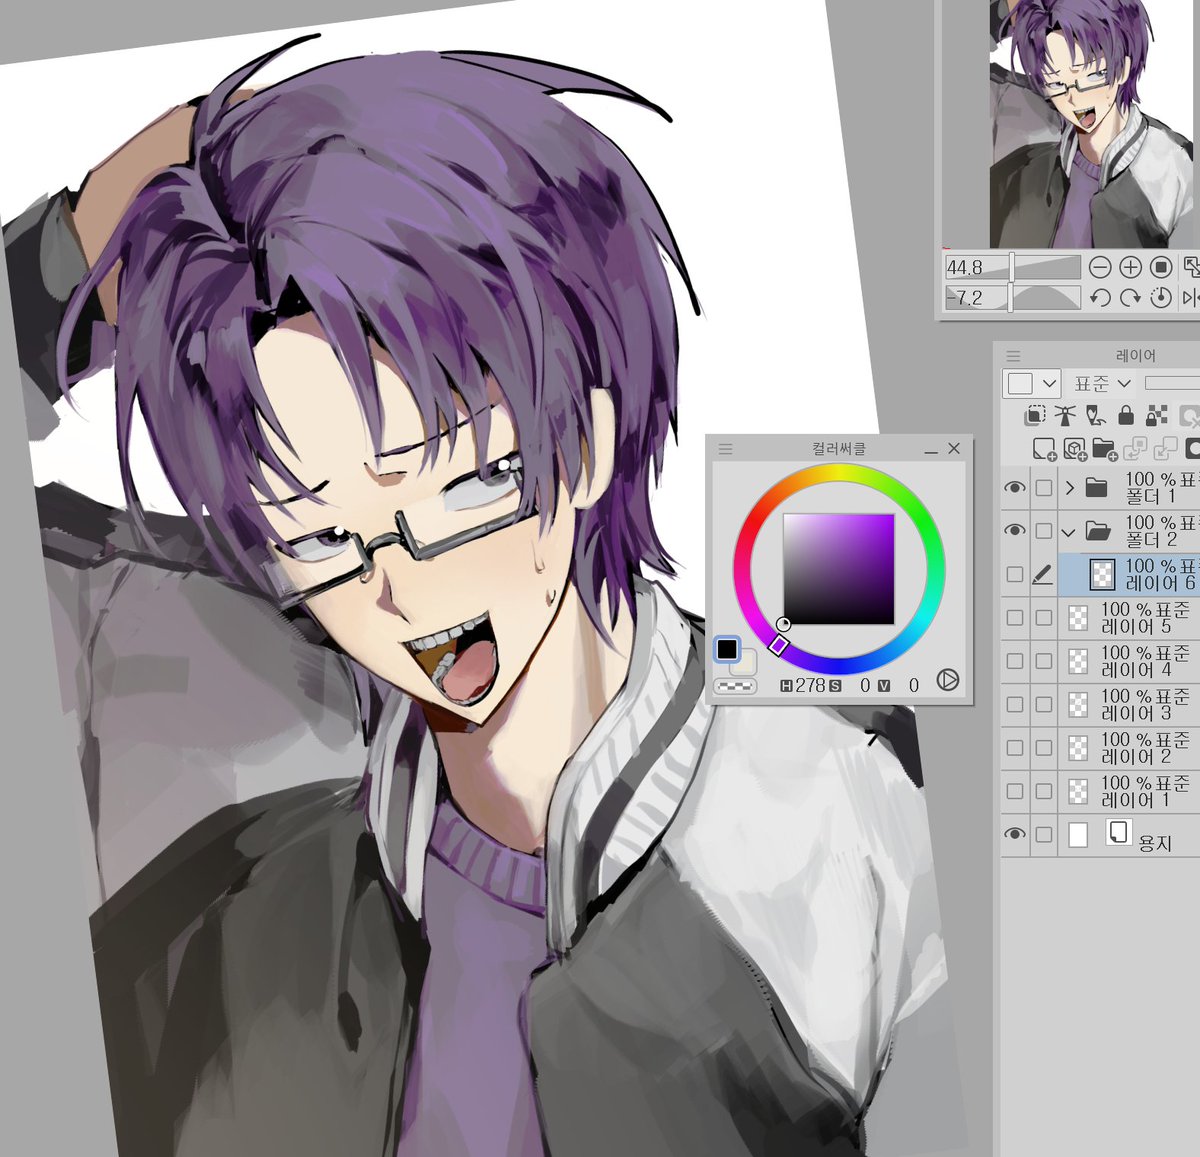
Task: Show 레이어 5 visibility box
Action: 1015,617
